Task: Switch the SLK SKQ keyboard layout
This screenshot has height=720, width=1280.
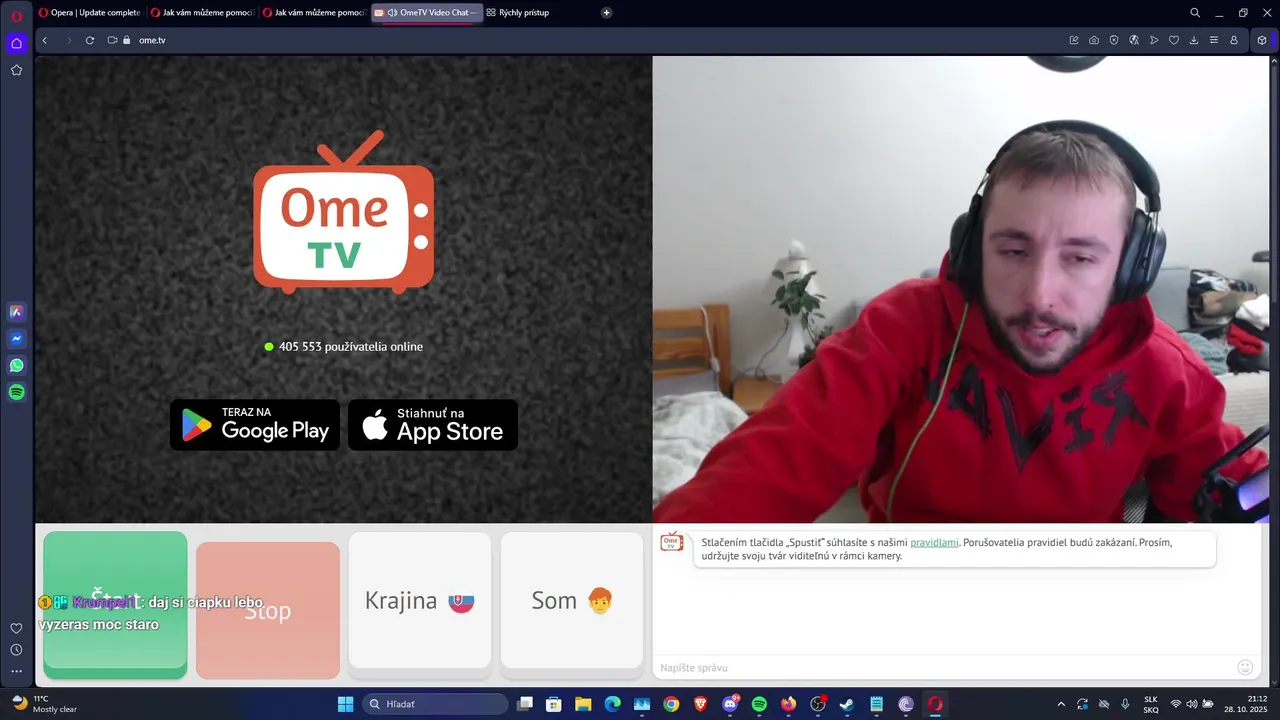Action: (x=1151, y=704)
